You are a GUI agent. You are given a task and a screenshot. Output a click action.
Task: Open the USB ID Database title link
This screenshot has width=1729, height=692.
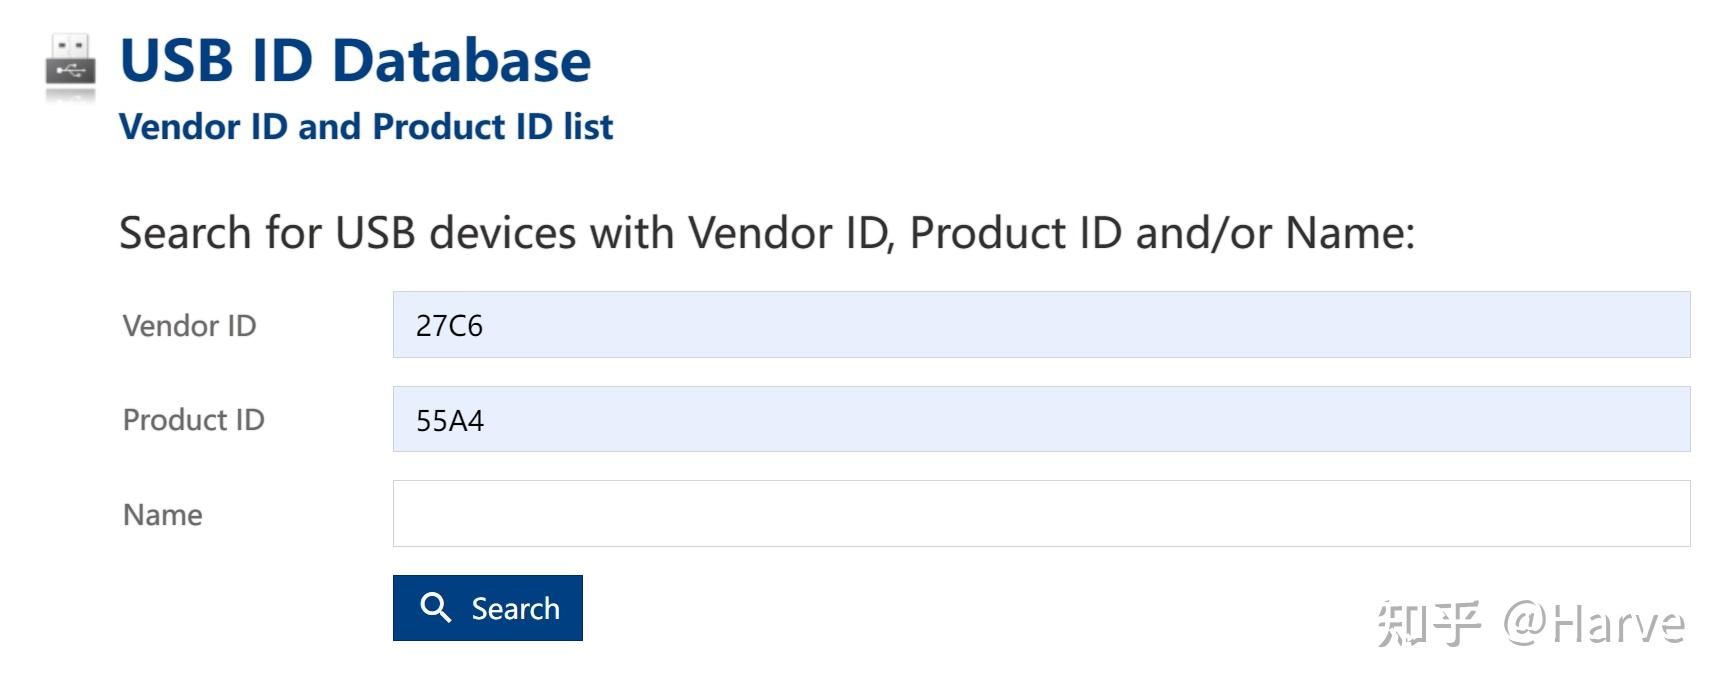point(355,60)
